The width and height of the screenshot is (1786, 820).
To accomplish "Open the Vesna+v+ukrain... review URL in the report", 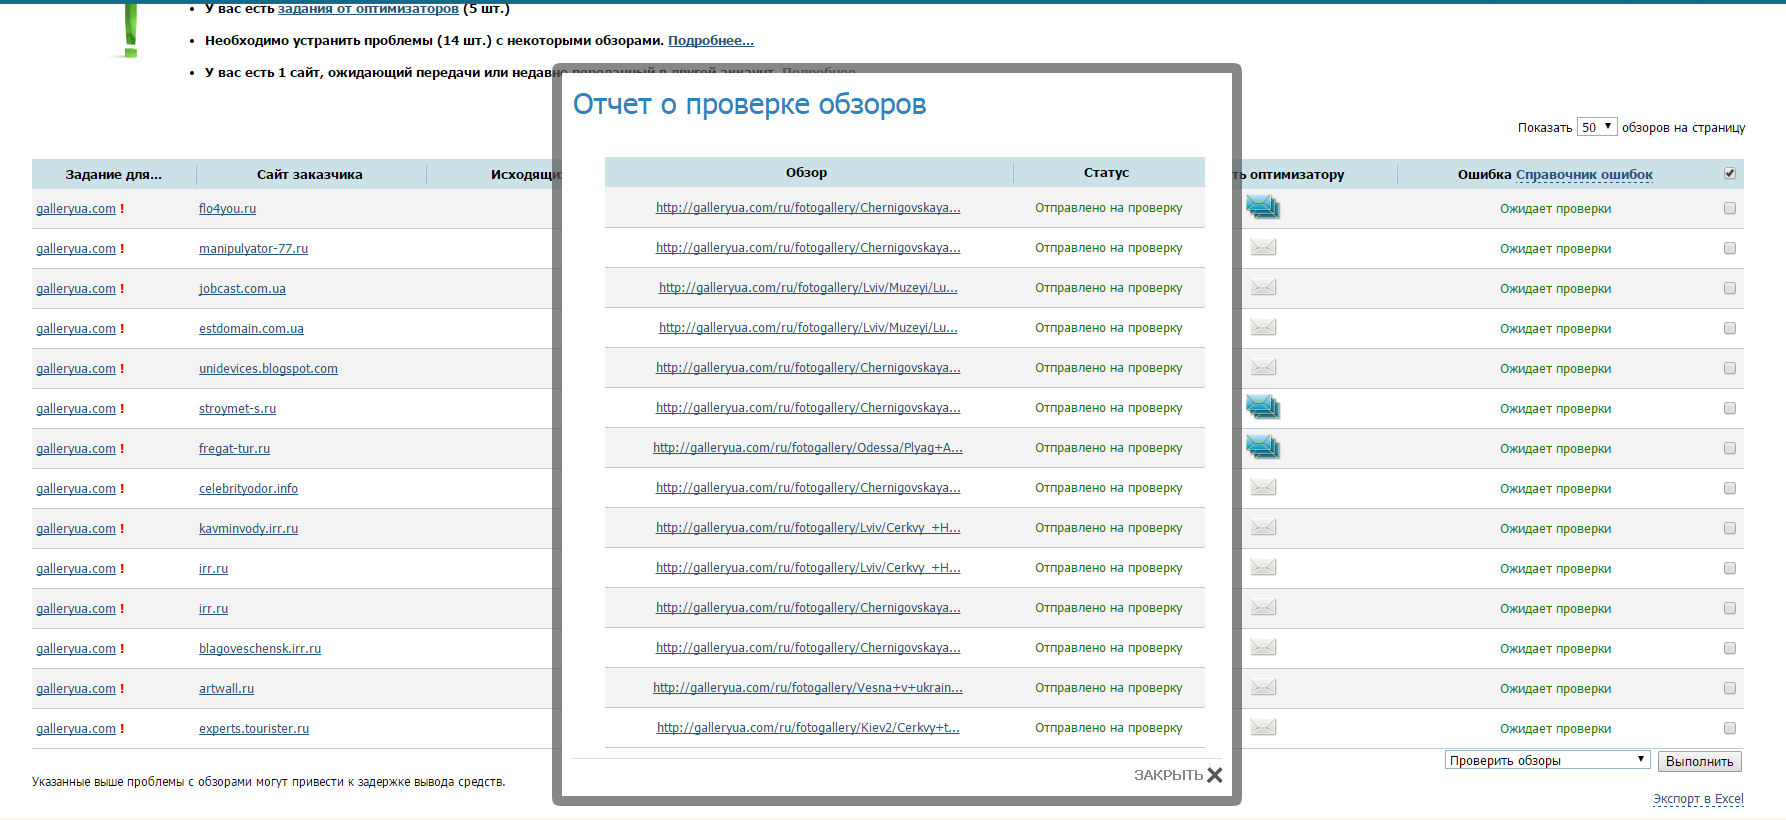I will 808,688.
